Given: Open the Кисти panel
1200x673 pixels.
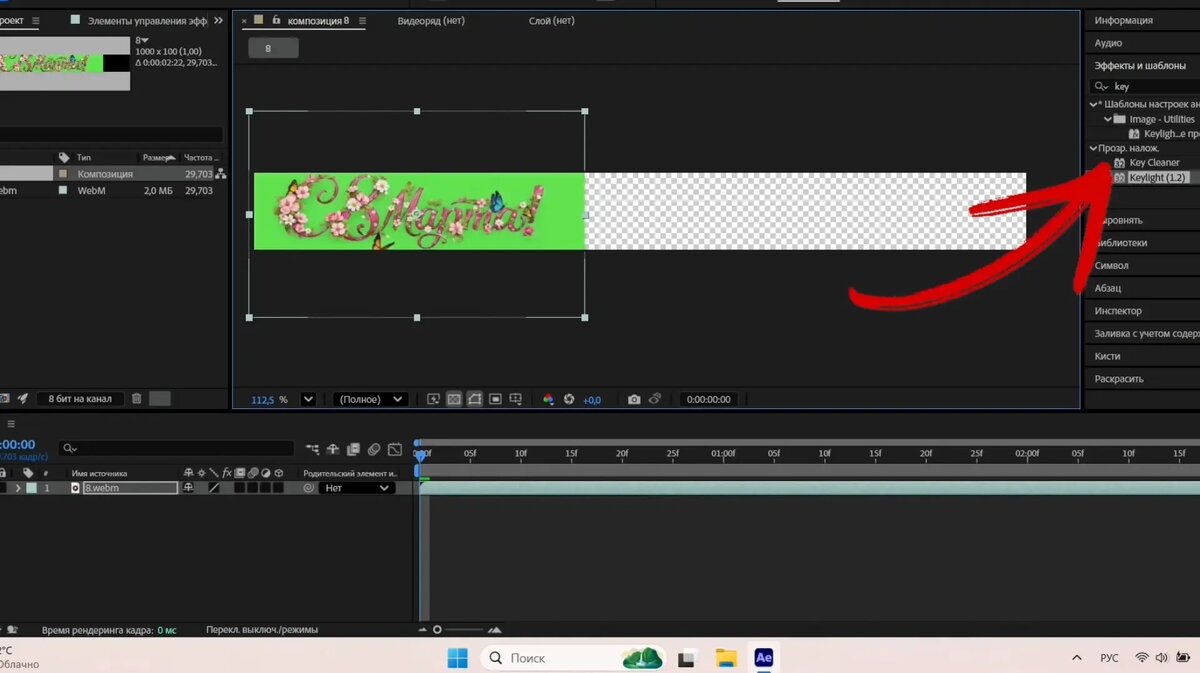Looking at the screenshot, I should (x=1107, y=356).
